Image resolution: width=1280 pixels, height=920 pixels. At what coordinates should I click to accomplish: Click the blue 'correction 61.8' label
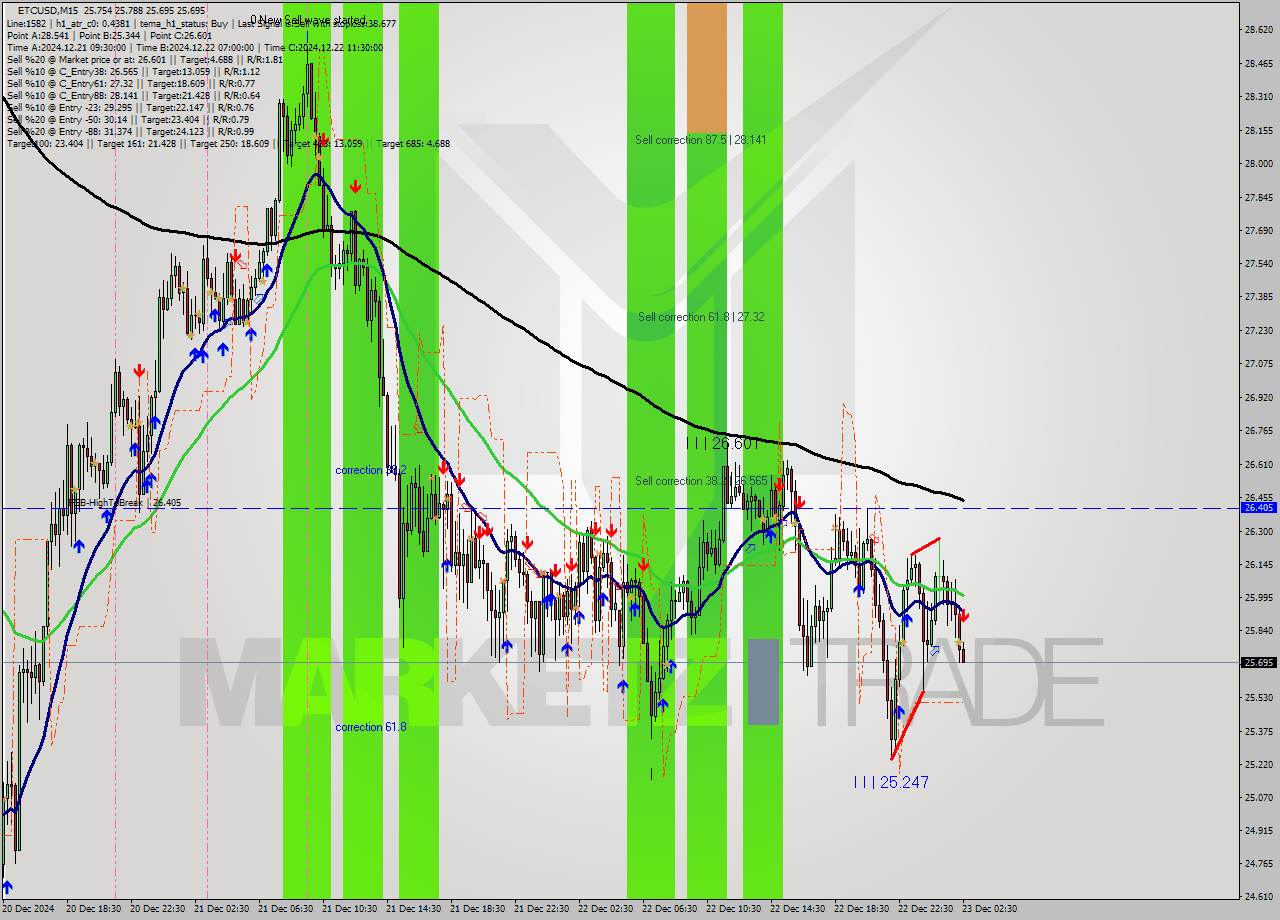(x=371, y=727)
